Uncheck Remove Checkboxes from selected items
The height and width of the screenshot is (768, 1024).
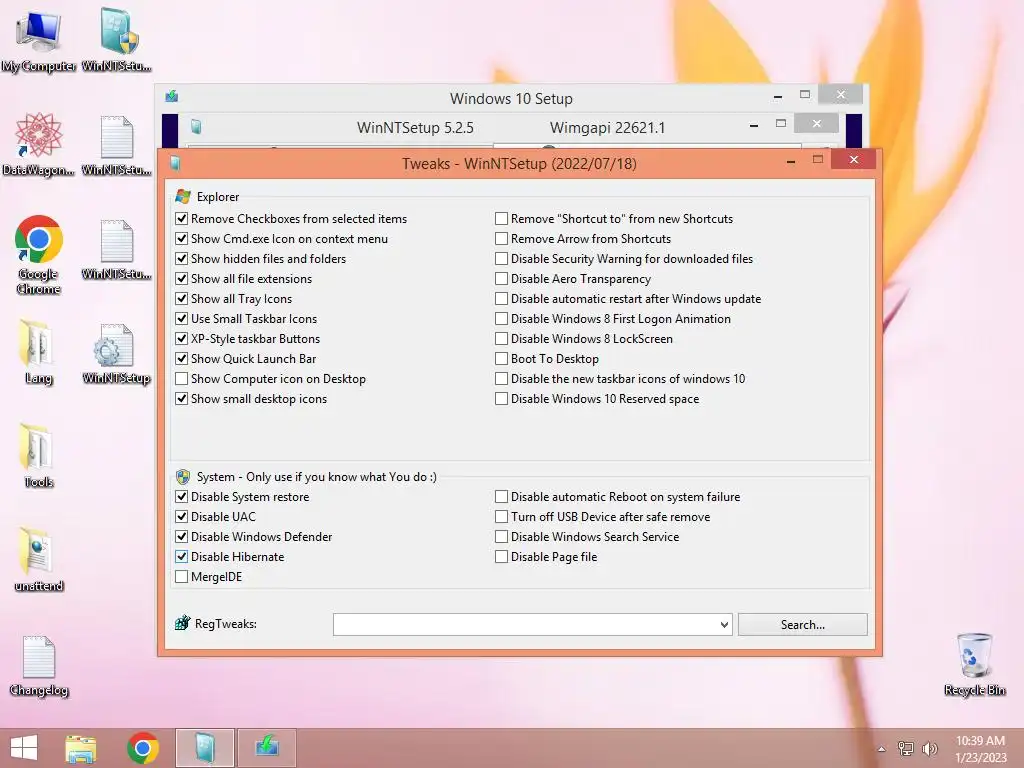click(182, 219)
